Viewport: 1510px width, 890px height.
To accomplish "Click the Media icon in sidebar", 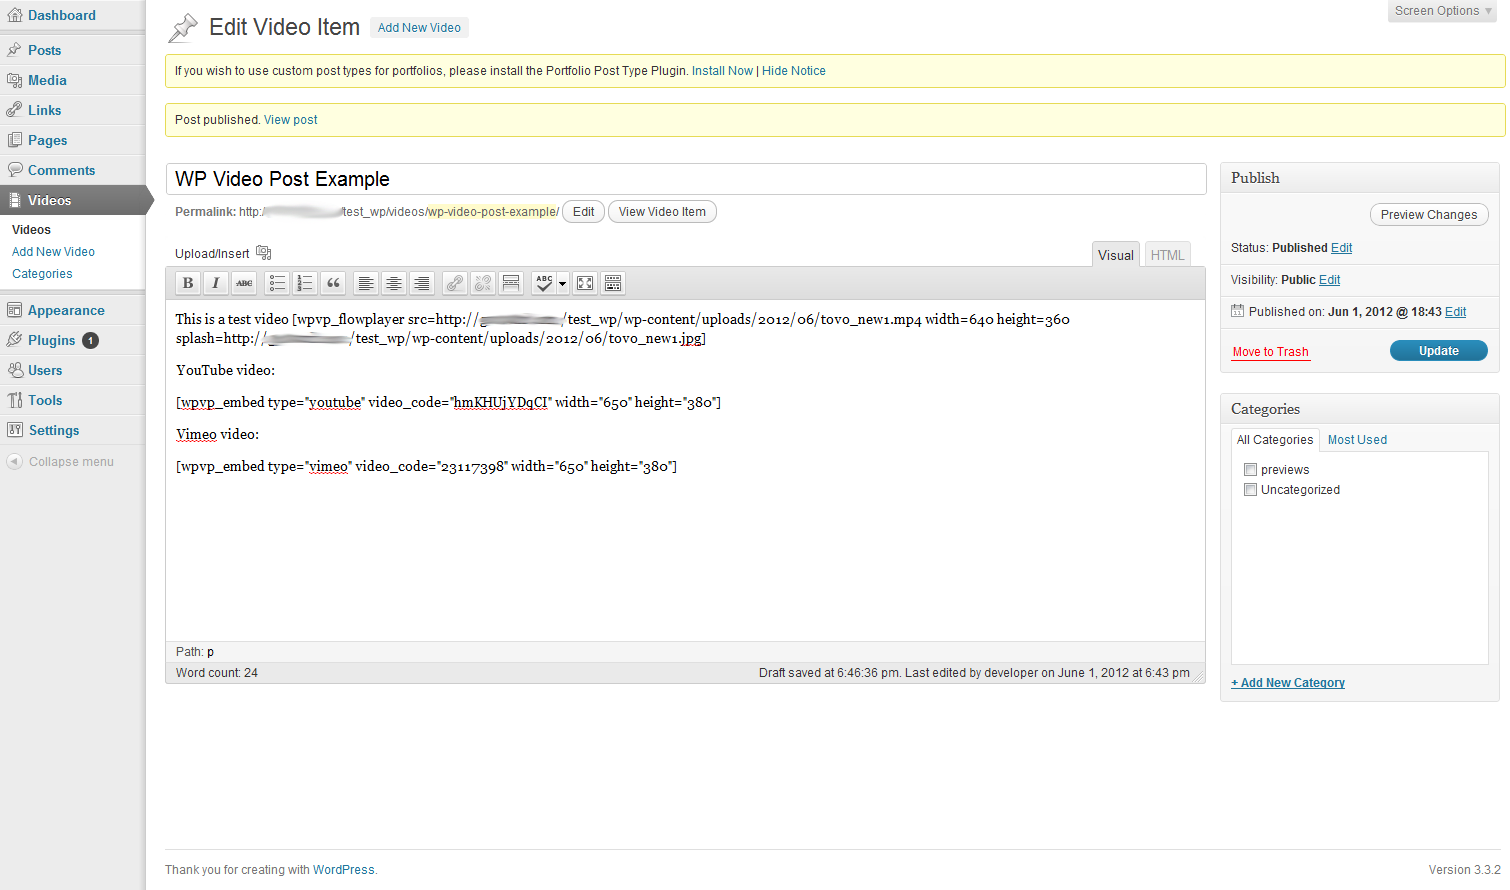I will click(14, 80).
